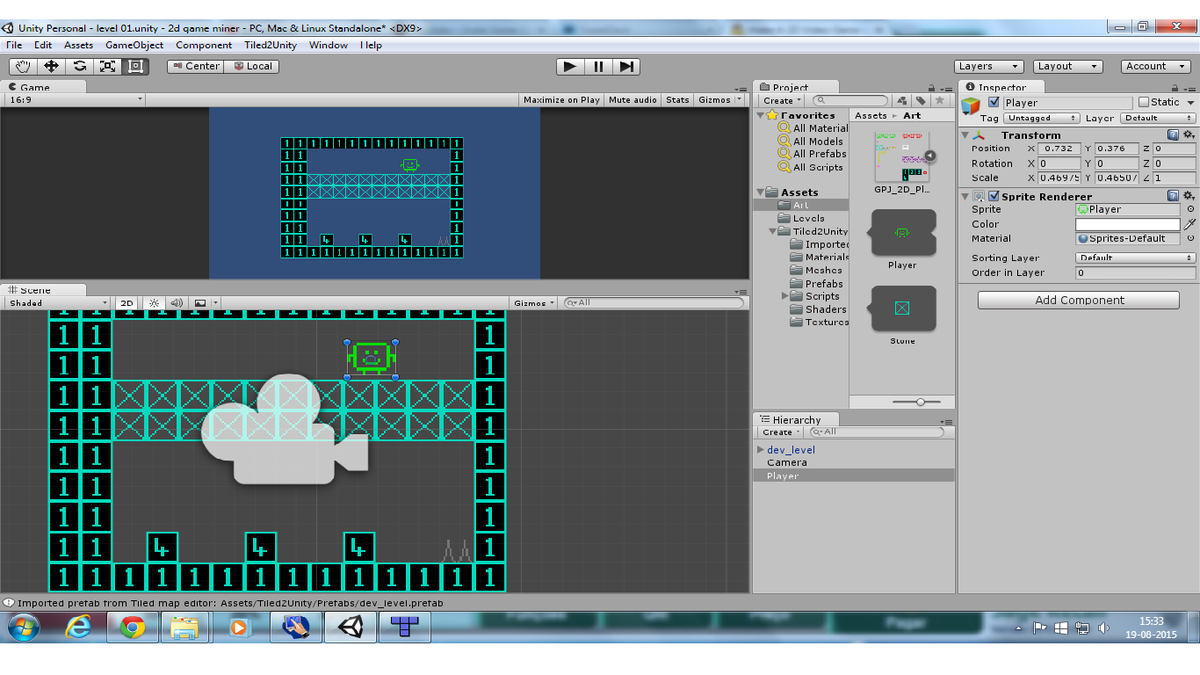The width and height of the screenshot is (1200, 675).
Task: Open the Tag Untagged dropdown
Action: pyautogui.click(x=1041, y=118)
